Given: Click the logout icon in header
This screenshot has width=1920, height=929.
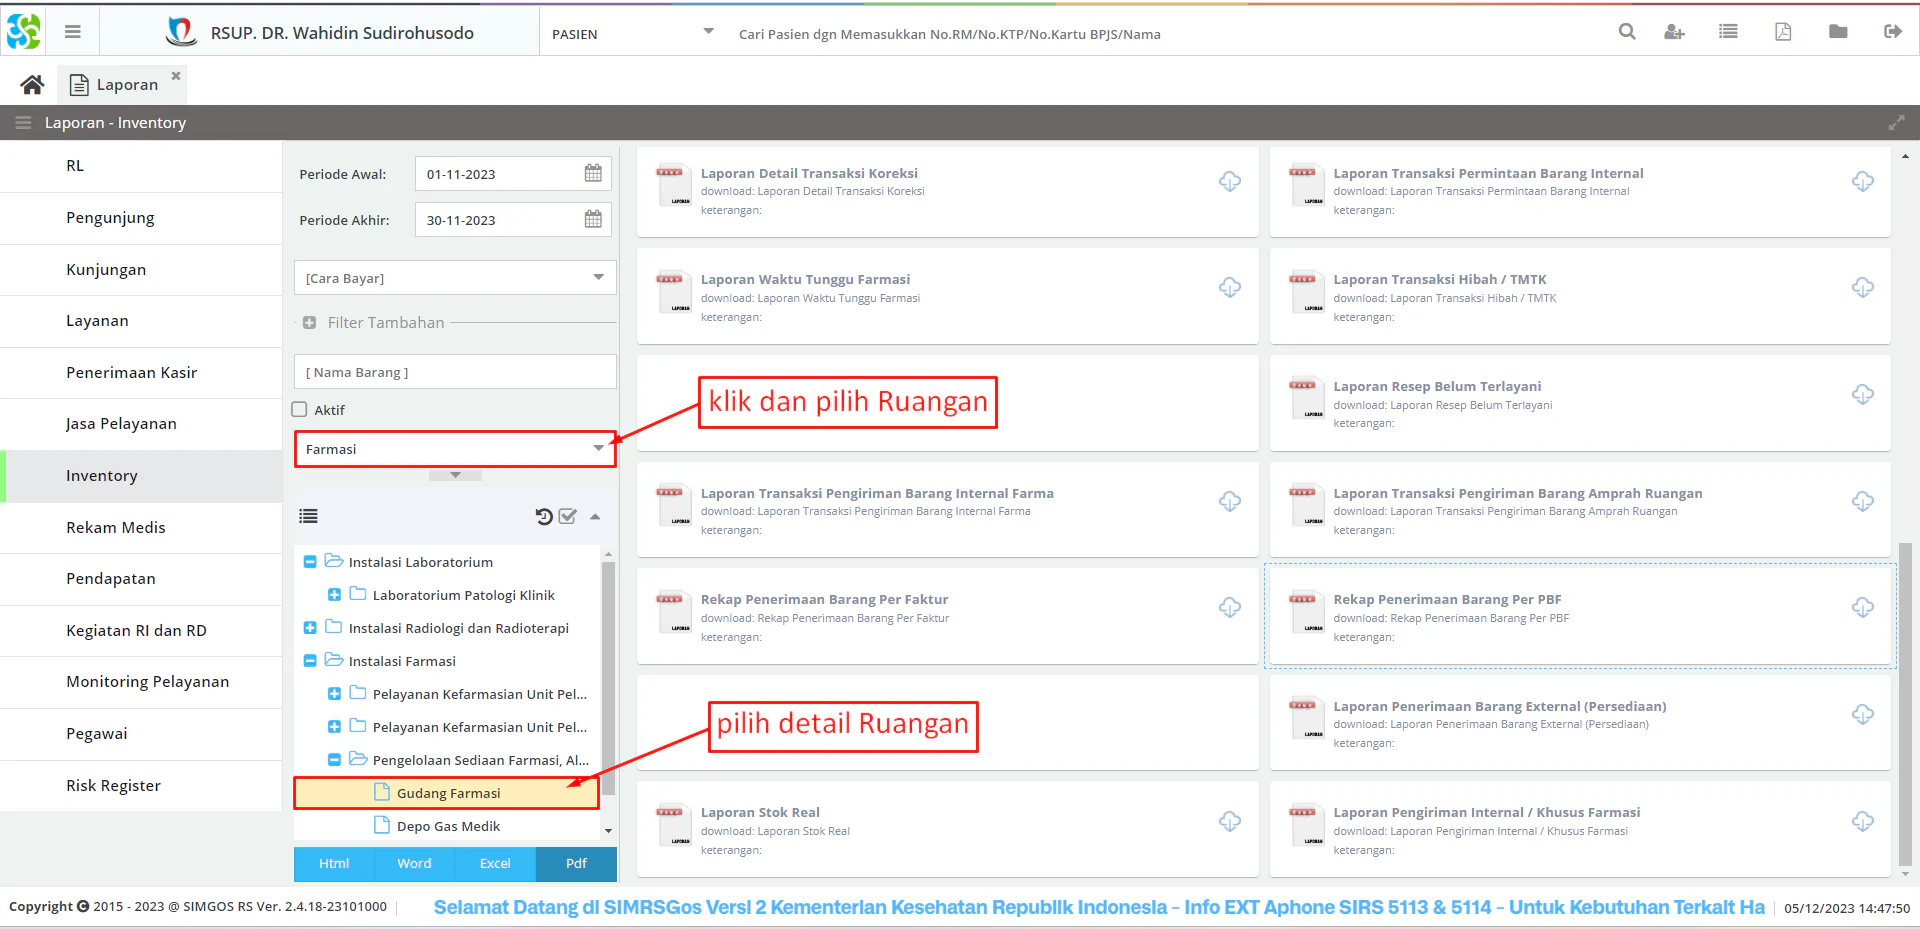Looking at the screenshot, I should [1892, 32].
